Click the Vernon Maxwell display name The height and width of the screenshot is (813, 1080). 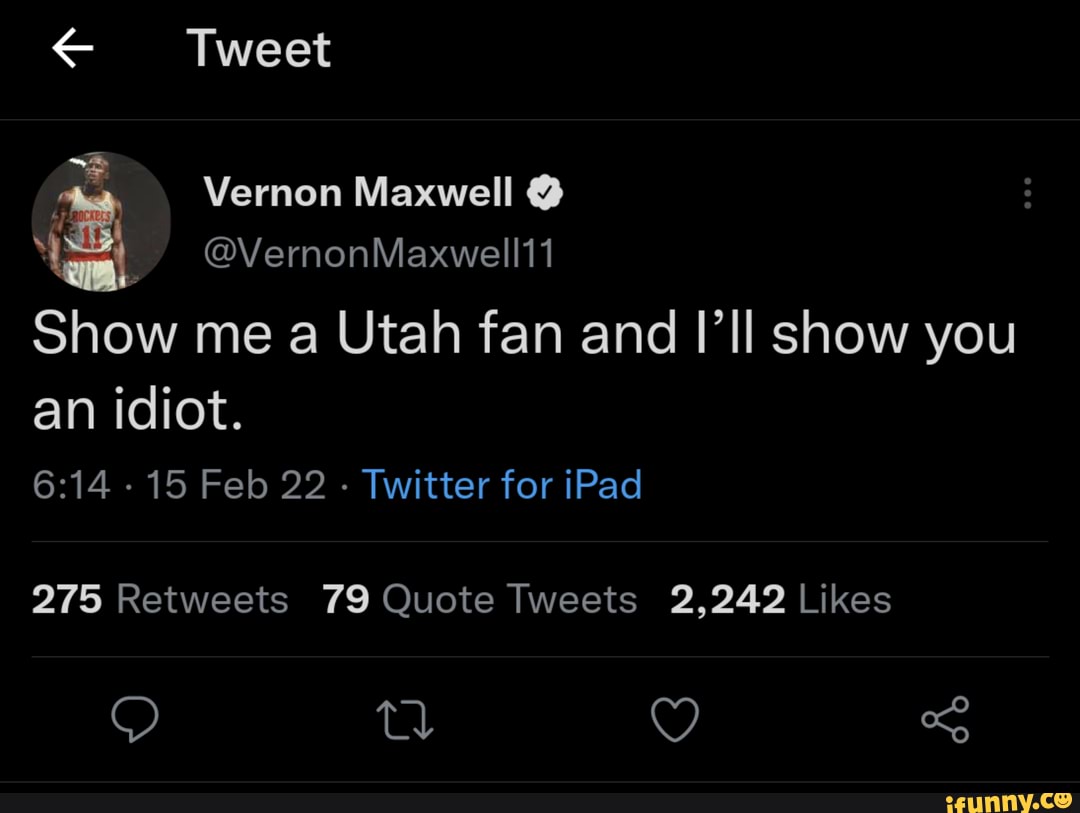click(358, 192)
